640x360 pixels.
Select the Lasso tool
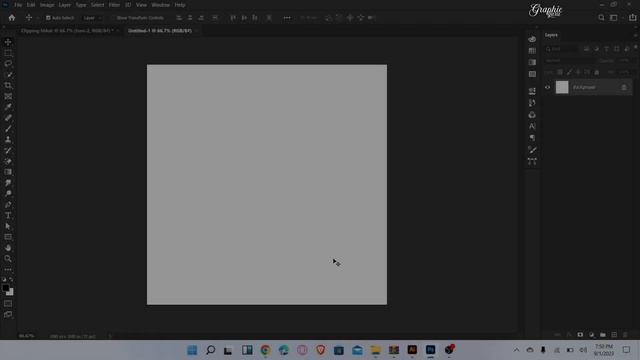click(8, 64)
